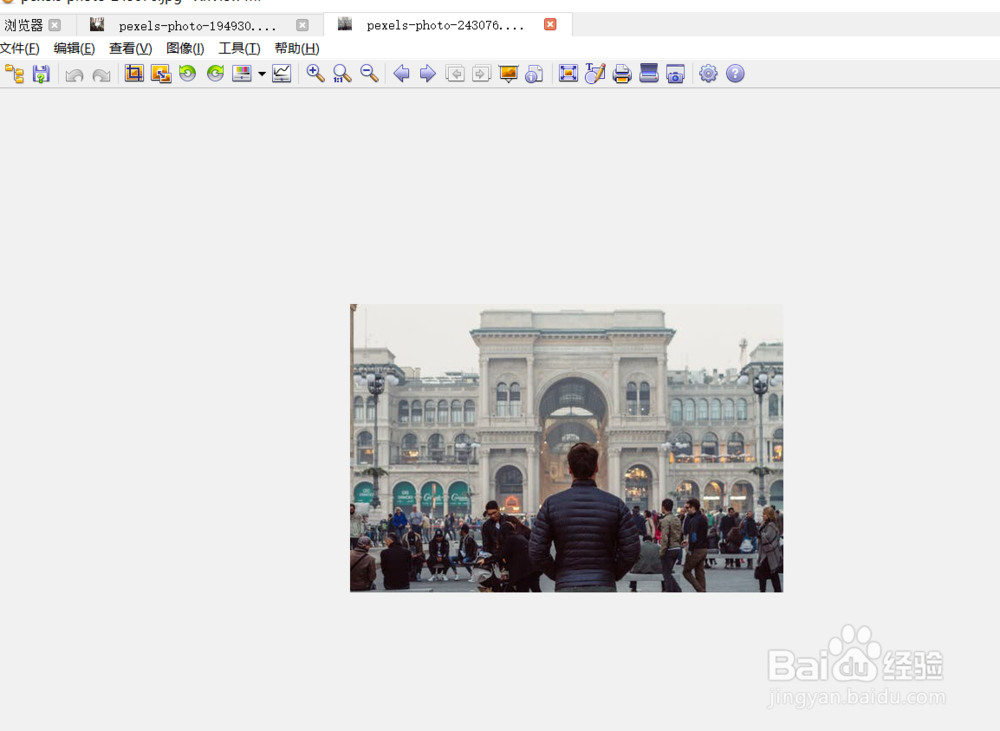Open the 帮助(H) menu
Image resolution: width=1000 pixels, height=731 pixels.
(x=297, y=48)
